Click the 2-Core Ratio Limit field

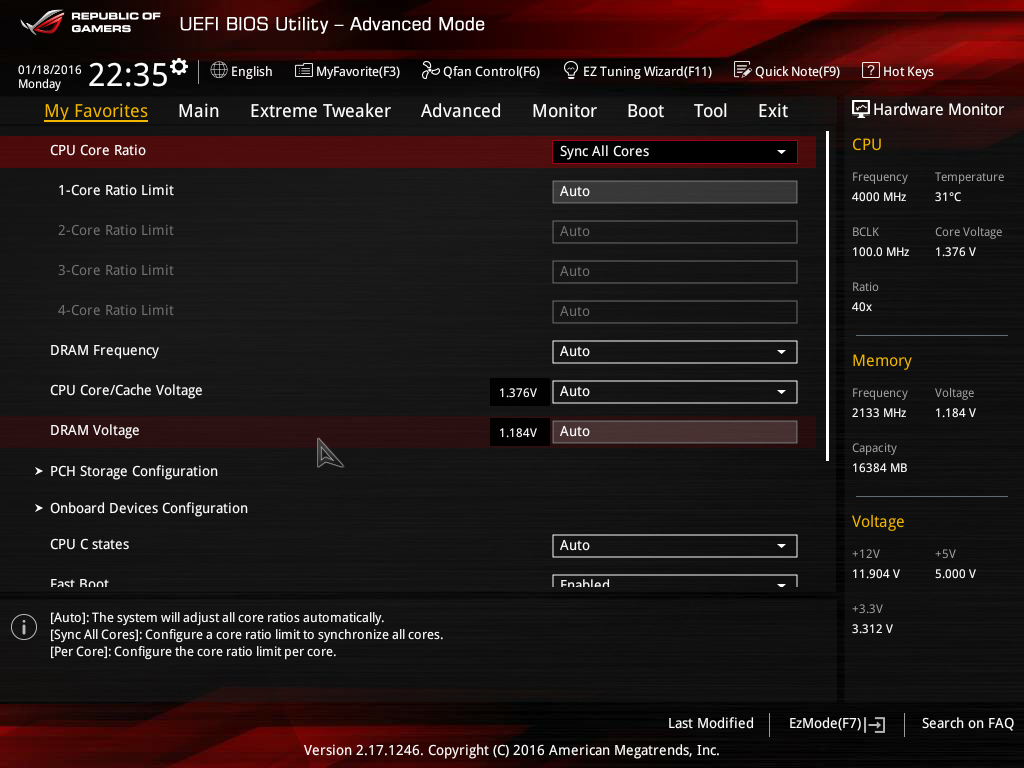[x=675, y=231]
